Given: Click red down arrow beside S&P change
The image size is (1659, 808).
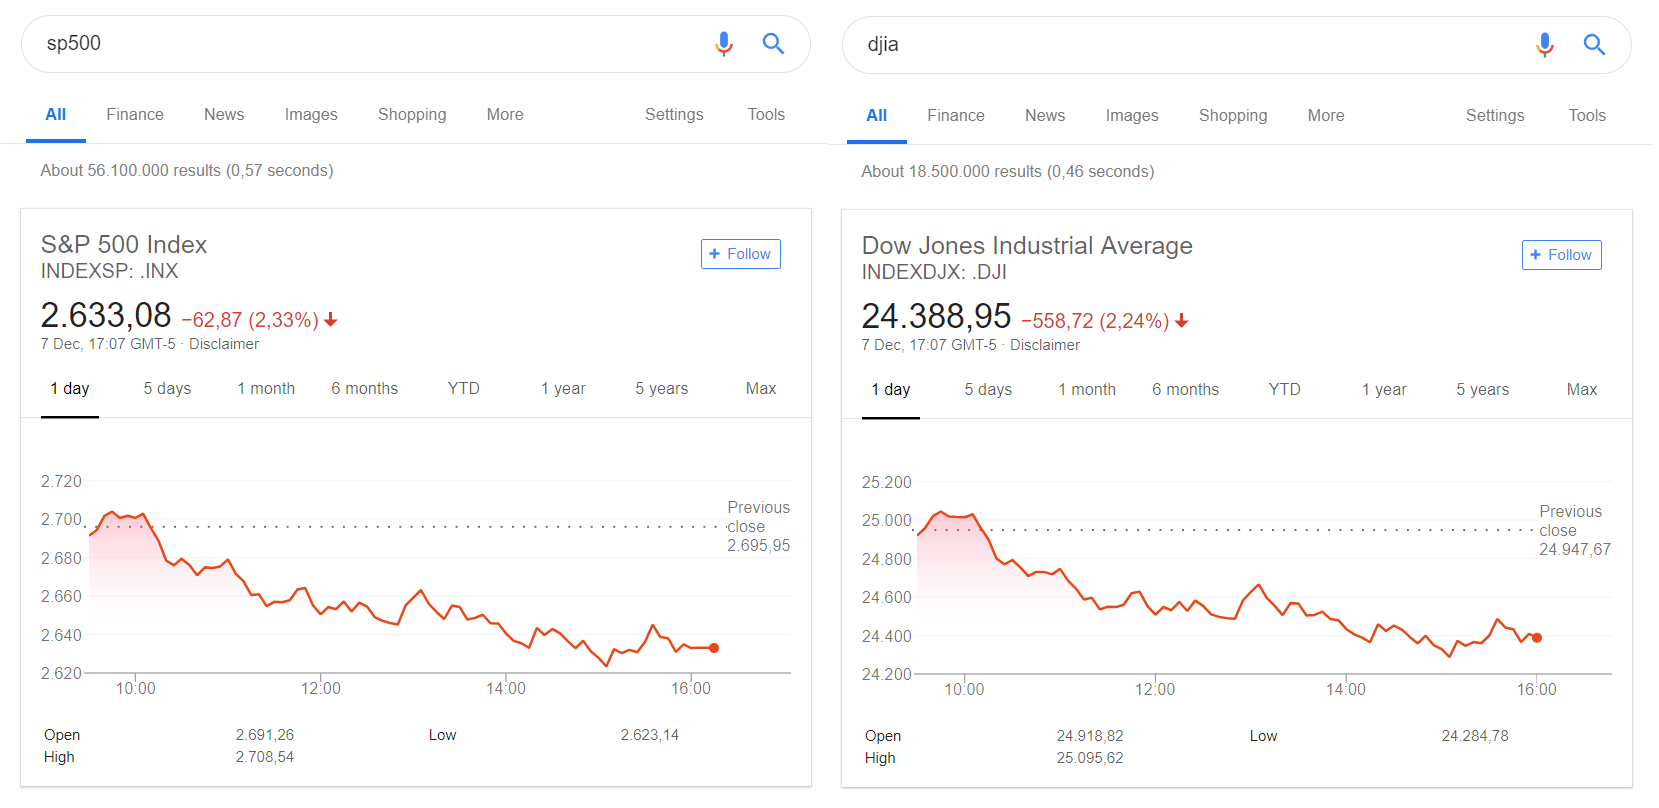Looking at the screenshot, I should pyautogui.click(x=331, y=320).
